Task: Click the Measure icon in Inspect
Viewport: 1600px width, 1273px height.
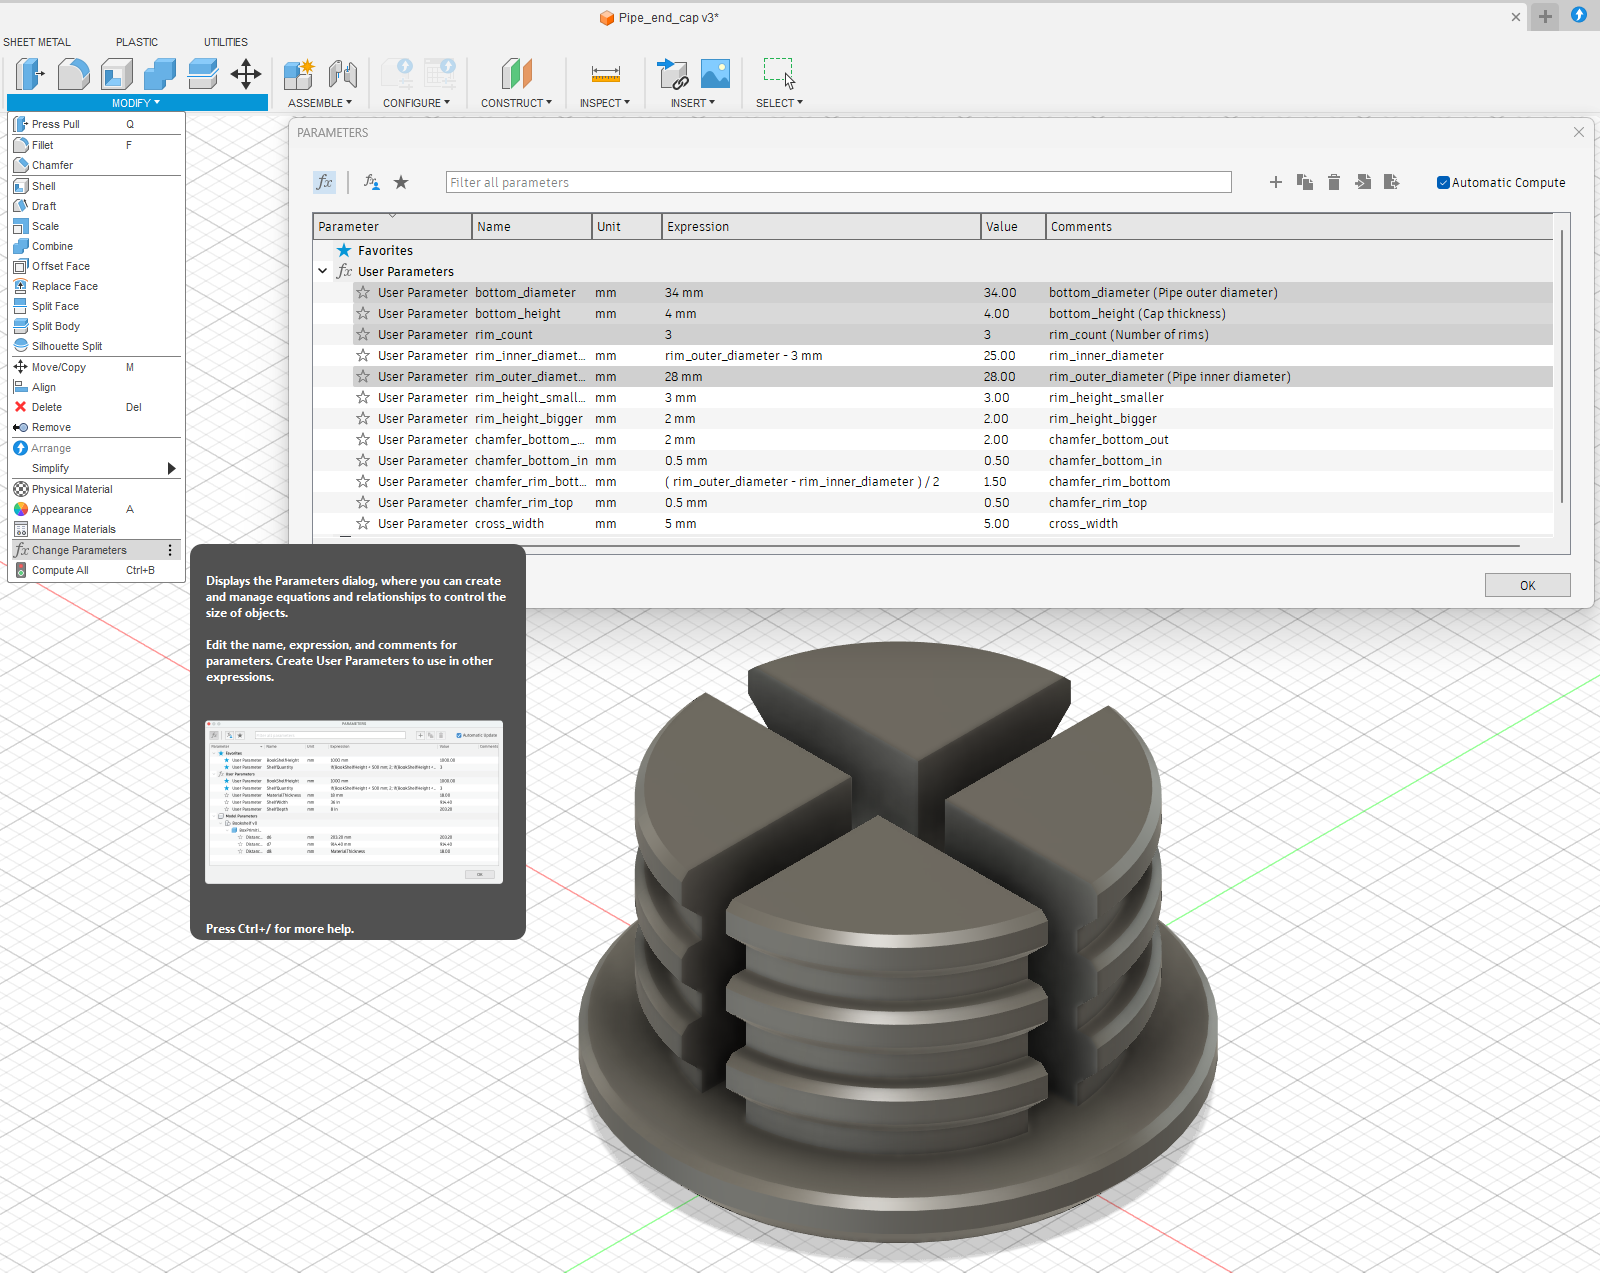Action: 606,74
